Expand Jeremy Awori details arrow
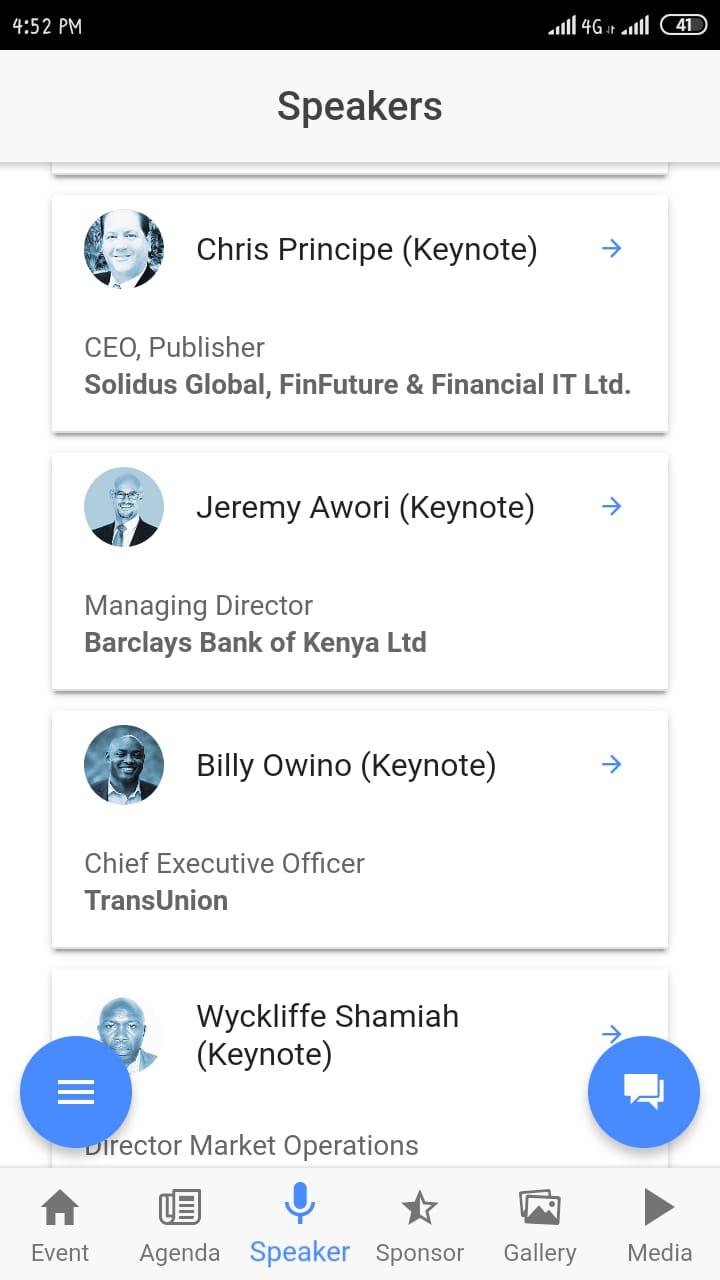Image resolution: width=720 pixels, height=1280 pixels. click(612, 507)
